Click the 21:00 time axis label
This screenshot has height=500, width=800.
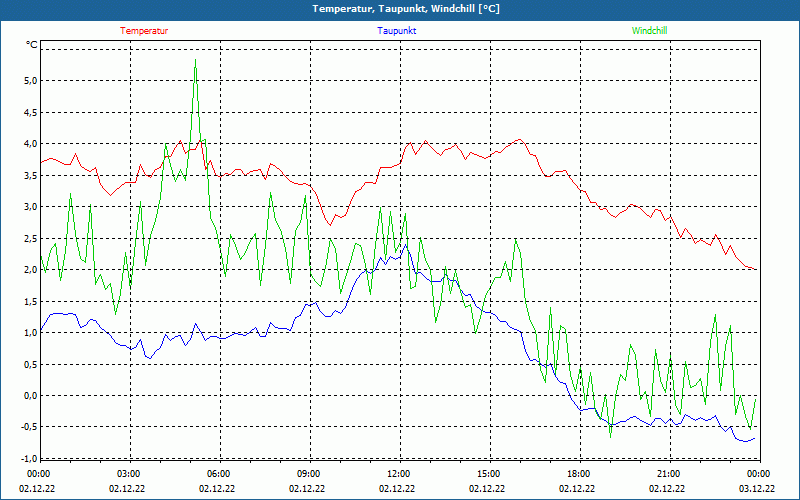(668, 474)
